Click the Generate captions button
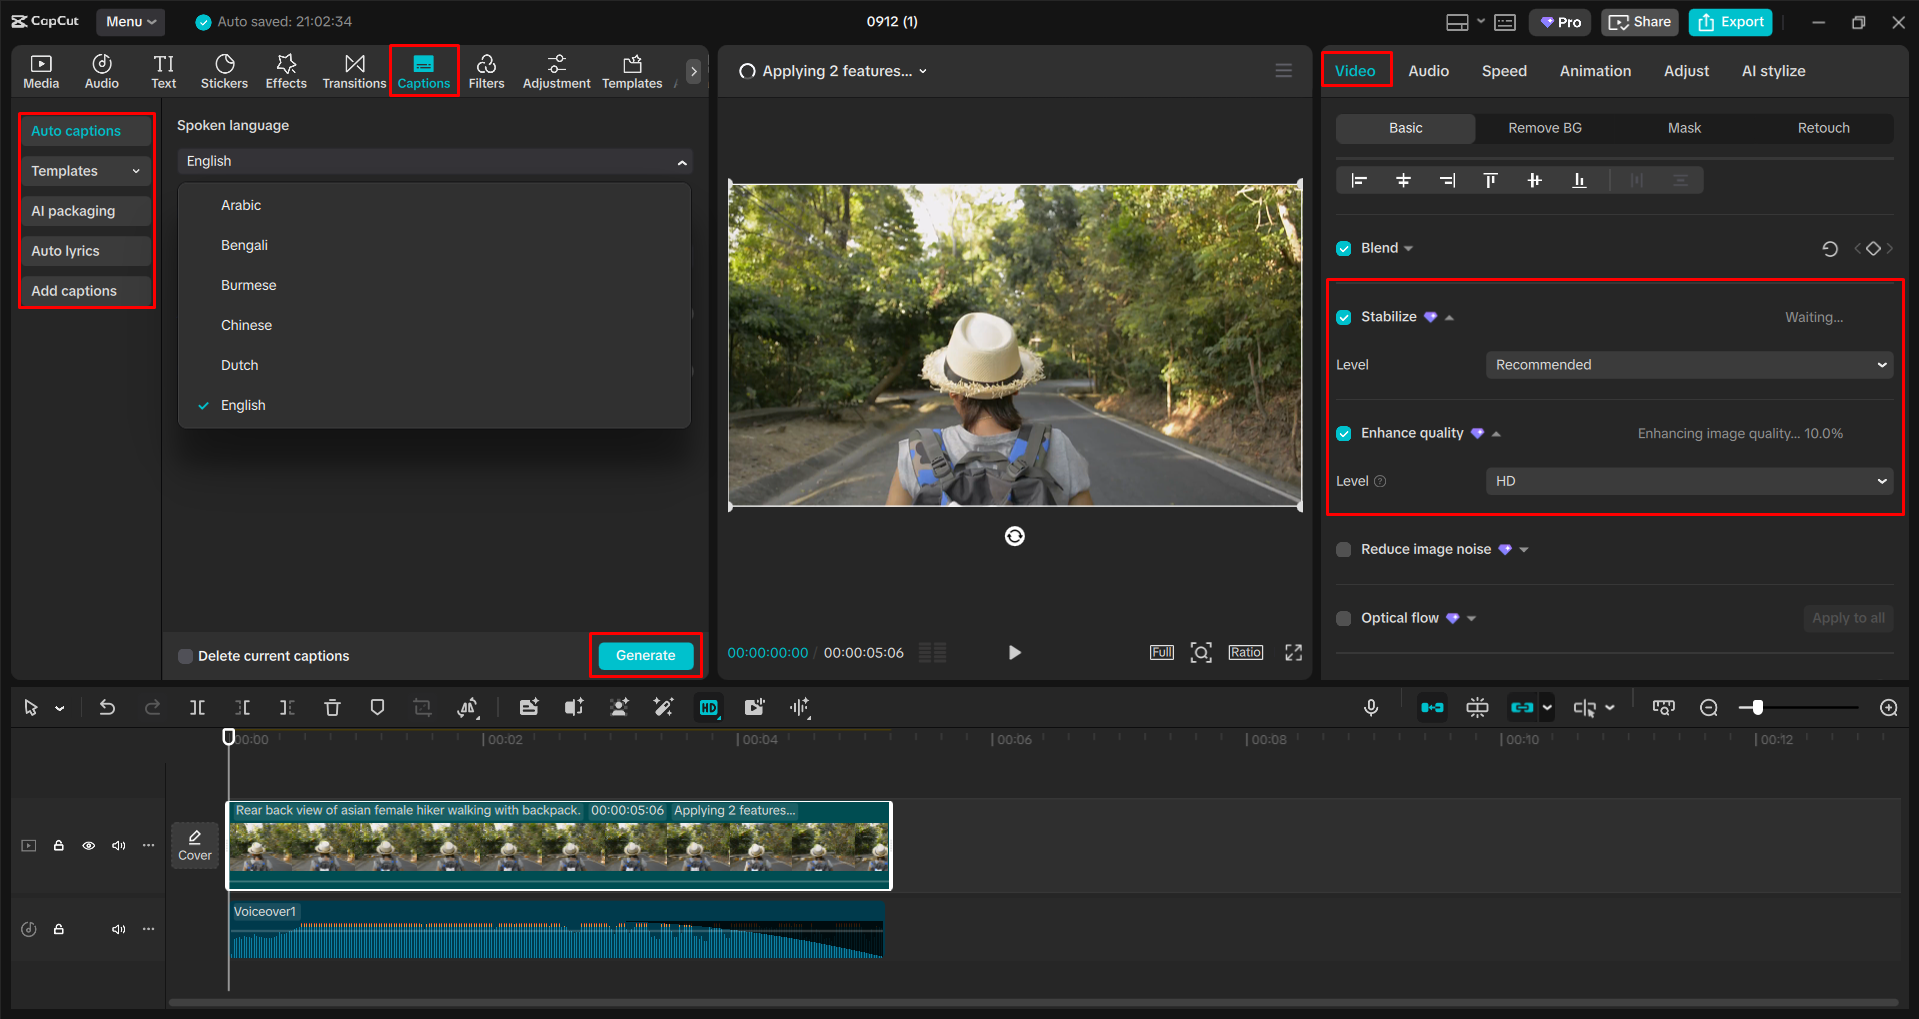1919x1019 pixels. [645, 655]
